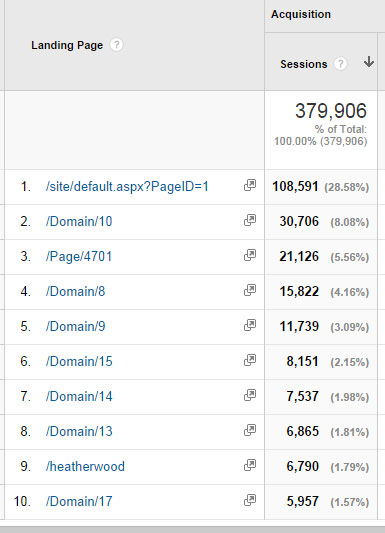Click the Landing Page column header
Screen dimensions: 385x533
(x=67, y=45)
